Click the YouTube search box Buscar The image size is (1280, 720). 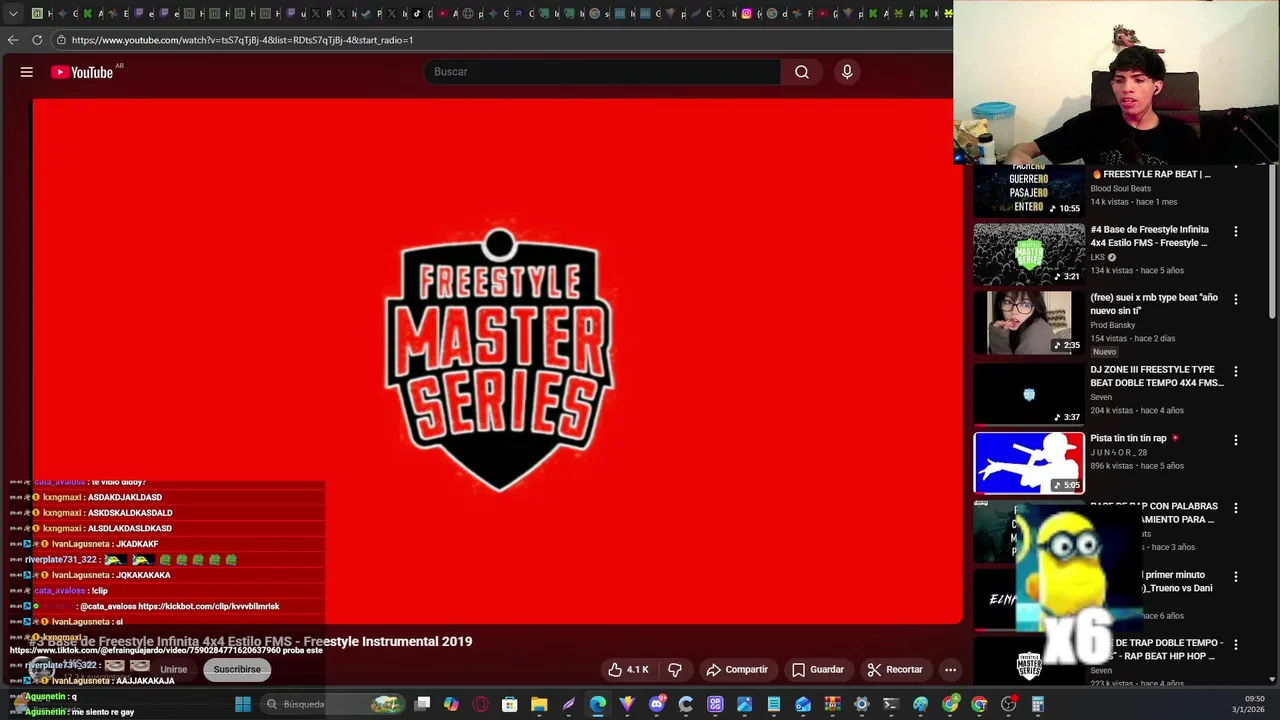tap(603, 72)
